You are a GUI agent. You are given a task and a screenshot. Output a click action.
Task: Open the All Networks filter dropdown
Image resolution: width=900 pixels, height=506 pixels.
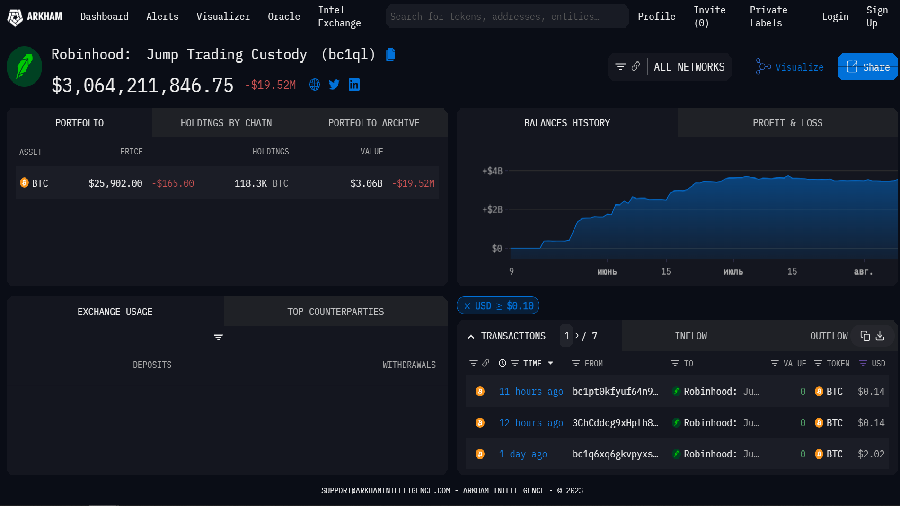670,67
